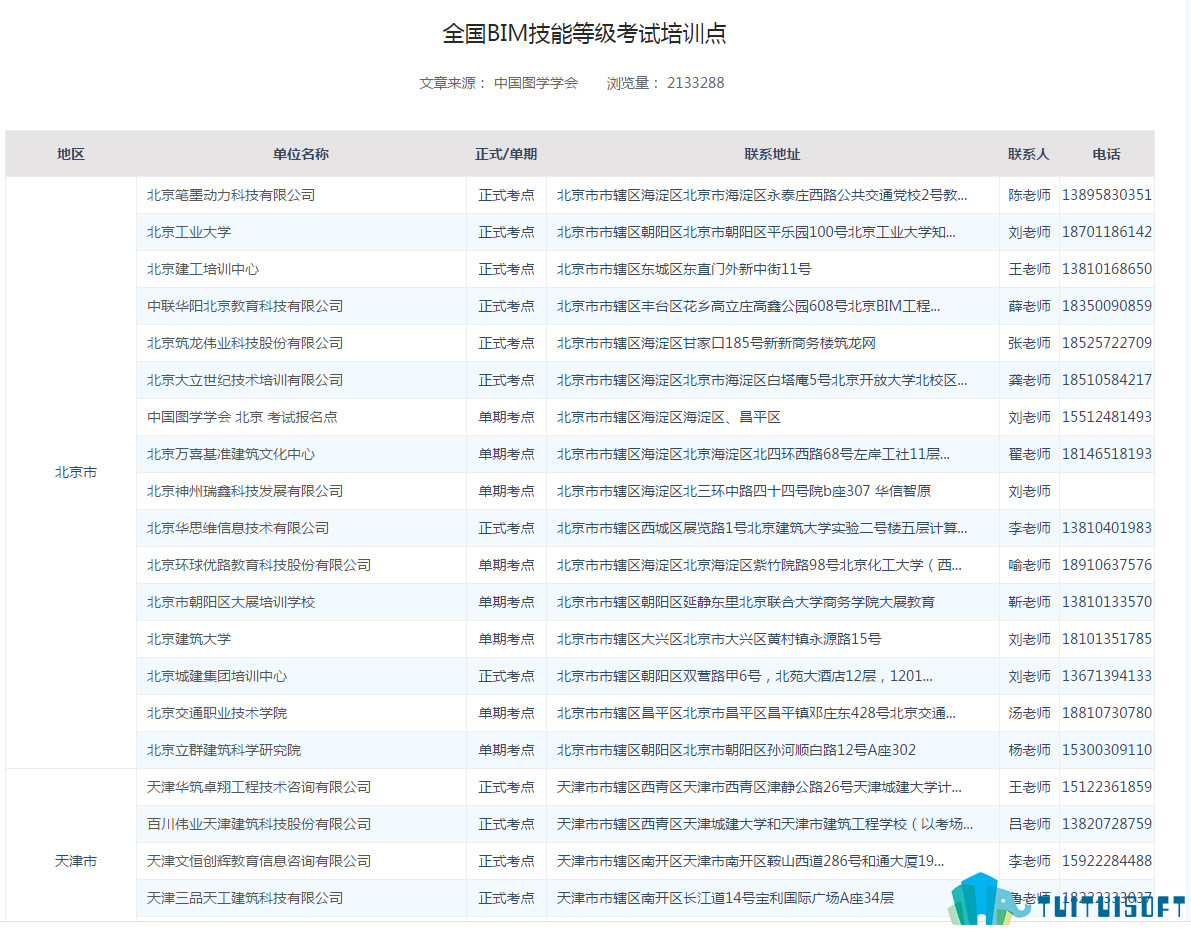The width and height of the screenshot is (1191, 934).
Task: Click the 地区 column header
Action: [x=71, y=154]
